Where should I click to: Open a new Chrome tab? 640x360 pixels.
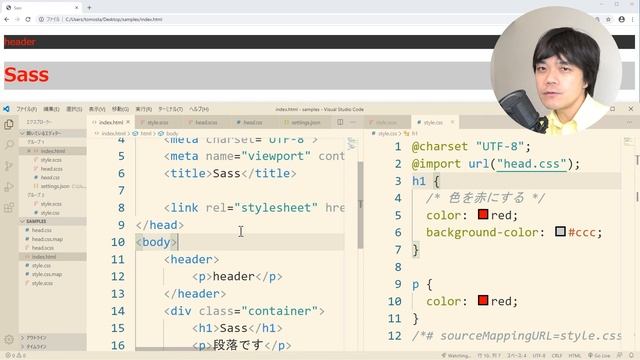click(89, 7)
